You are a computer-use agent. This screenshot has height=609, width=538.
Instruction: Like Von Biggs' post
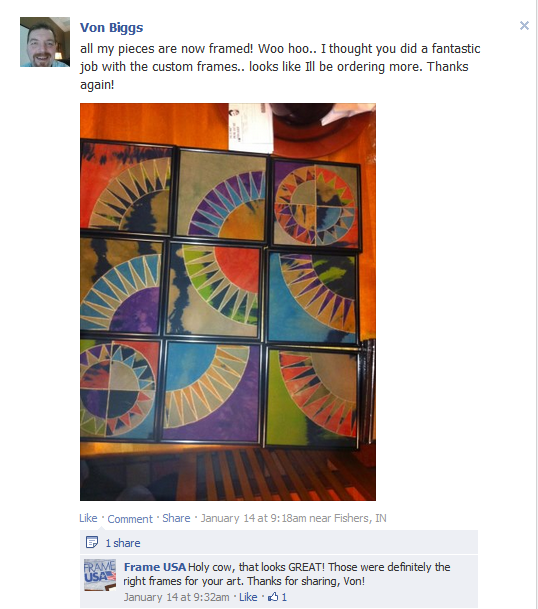(88, 518)
